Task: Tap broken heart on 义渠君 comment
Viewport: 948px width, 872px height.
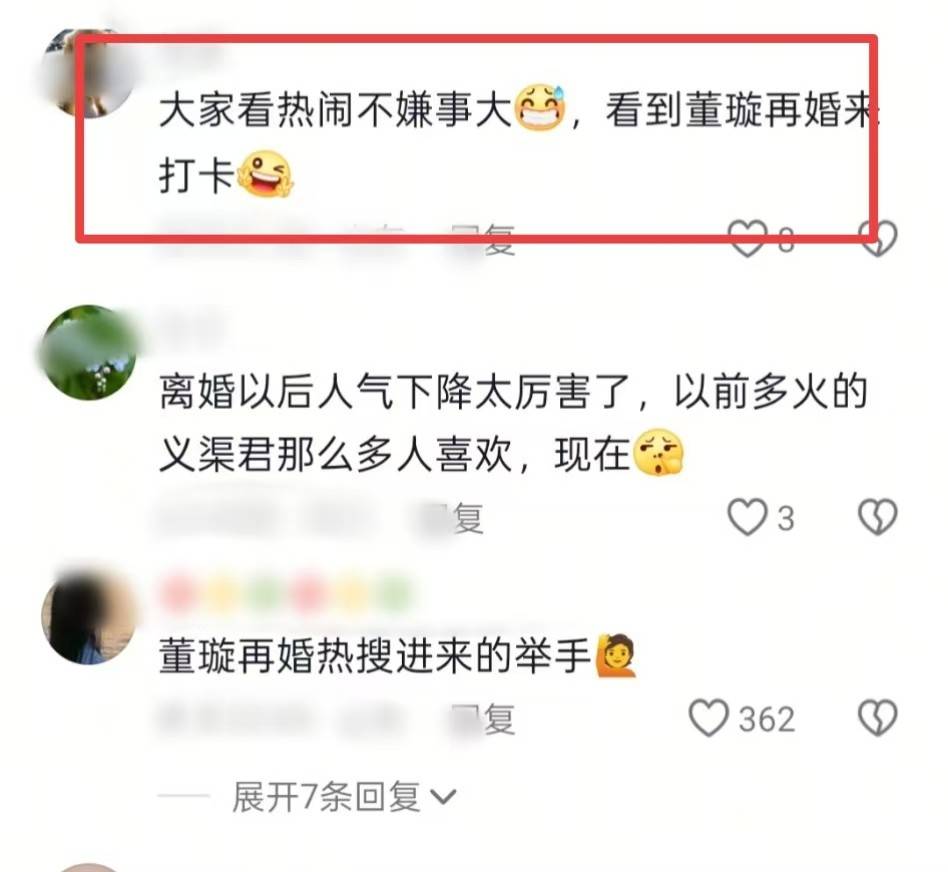Action: [x=878, y=518]
